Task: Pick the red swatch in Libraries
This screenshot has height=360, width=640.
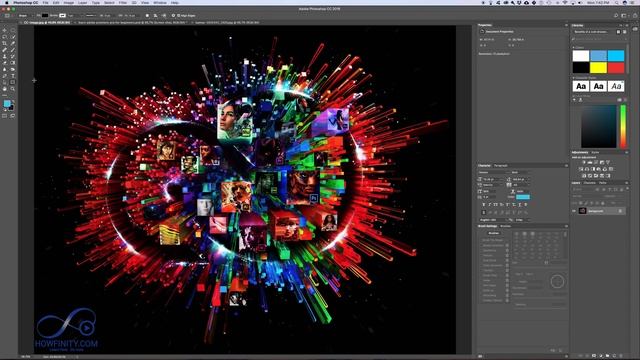Action: (x=616, y=68)
